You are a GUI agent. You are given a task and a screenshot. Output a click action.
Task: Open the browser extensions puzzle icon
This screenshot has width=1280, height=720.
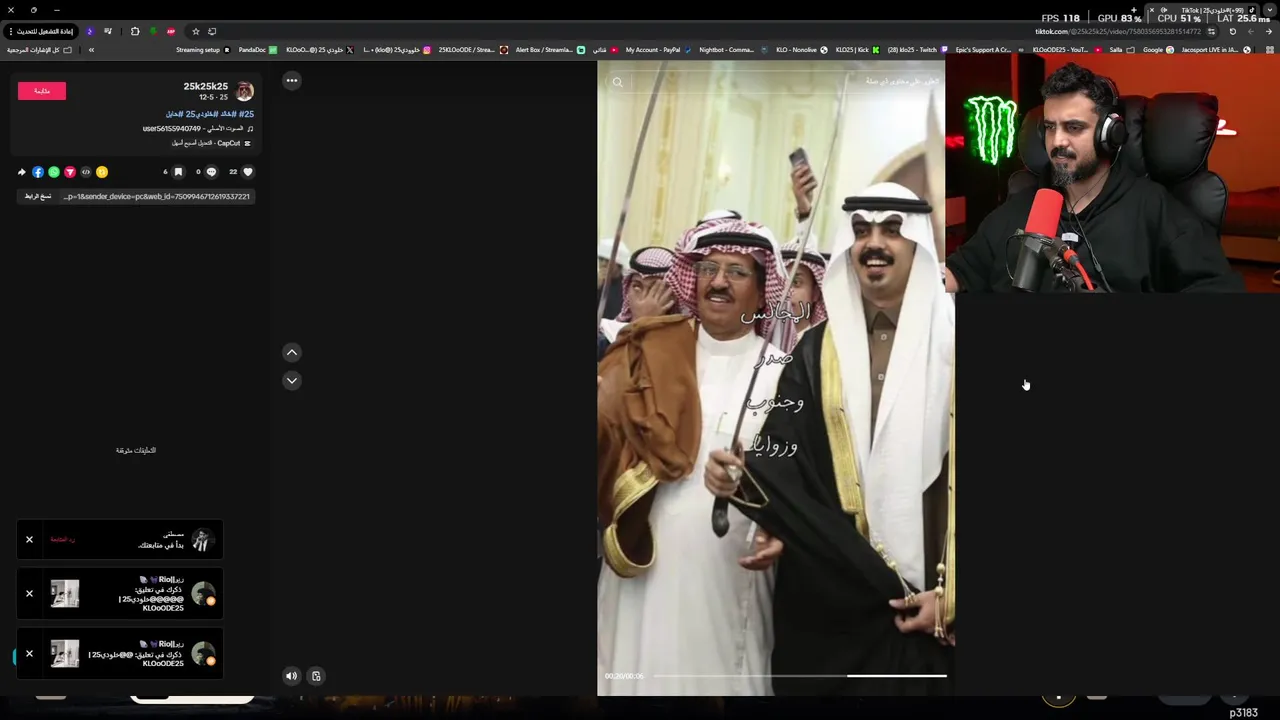point(135,31)
